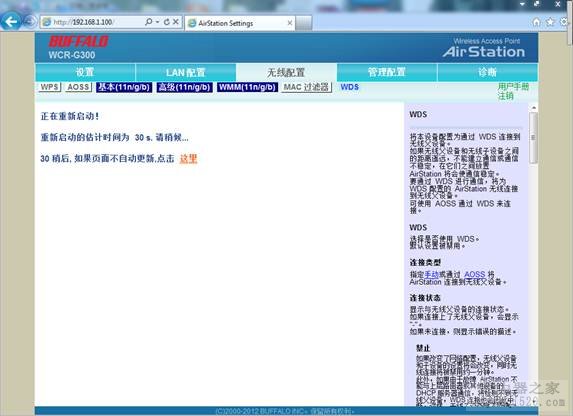Viewport: 573px width, 416px height.
Task: Go back with the browser back arrow
Action: pos(11,22)
